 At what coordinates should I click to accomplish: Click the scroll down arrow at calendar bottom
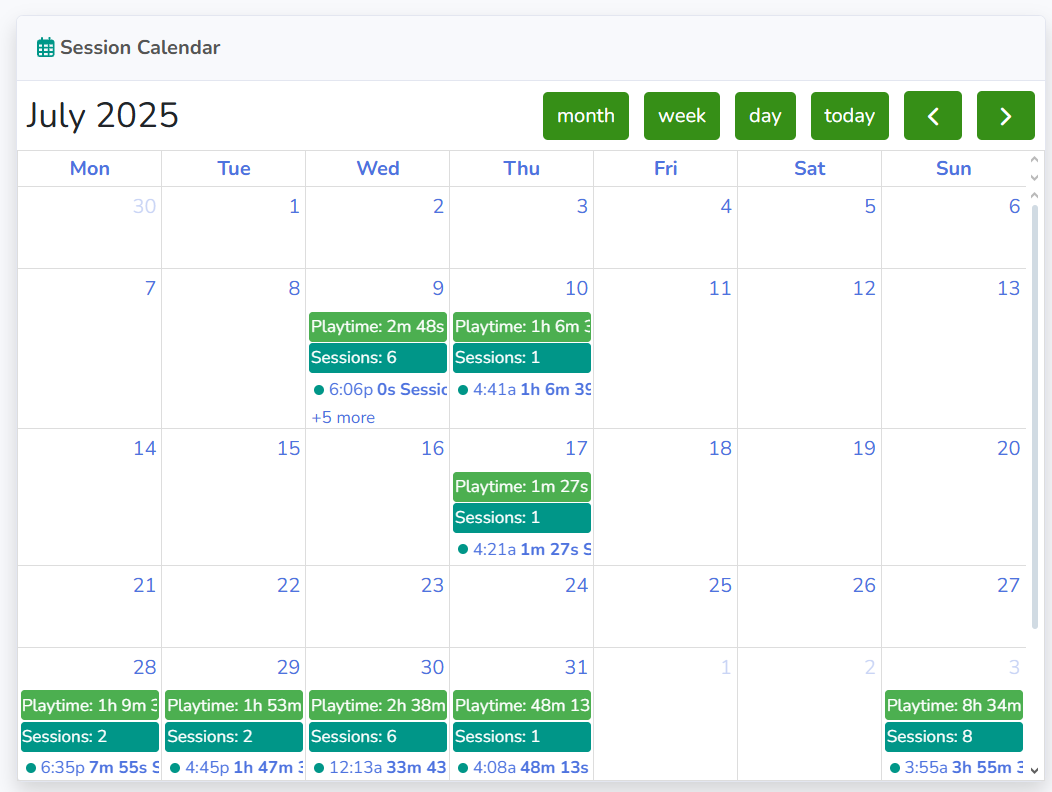click(1035, 771)
